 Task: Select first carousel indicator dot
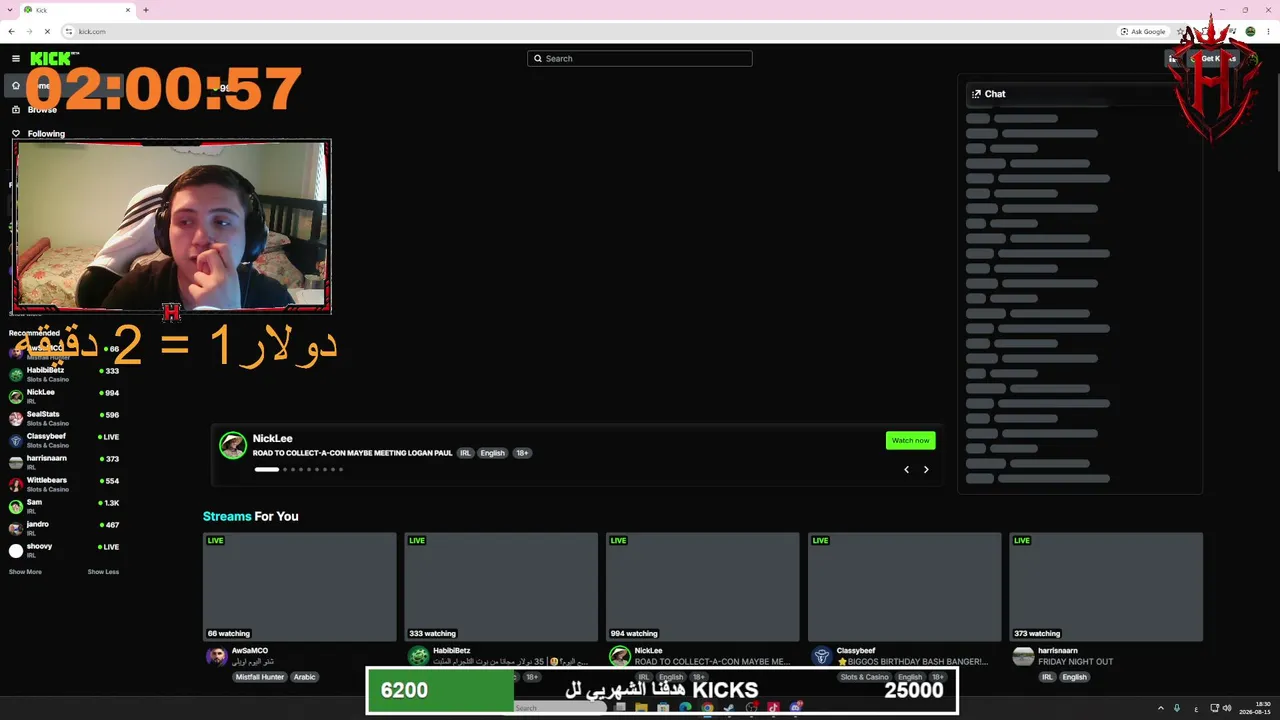[x=266, y=469]
